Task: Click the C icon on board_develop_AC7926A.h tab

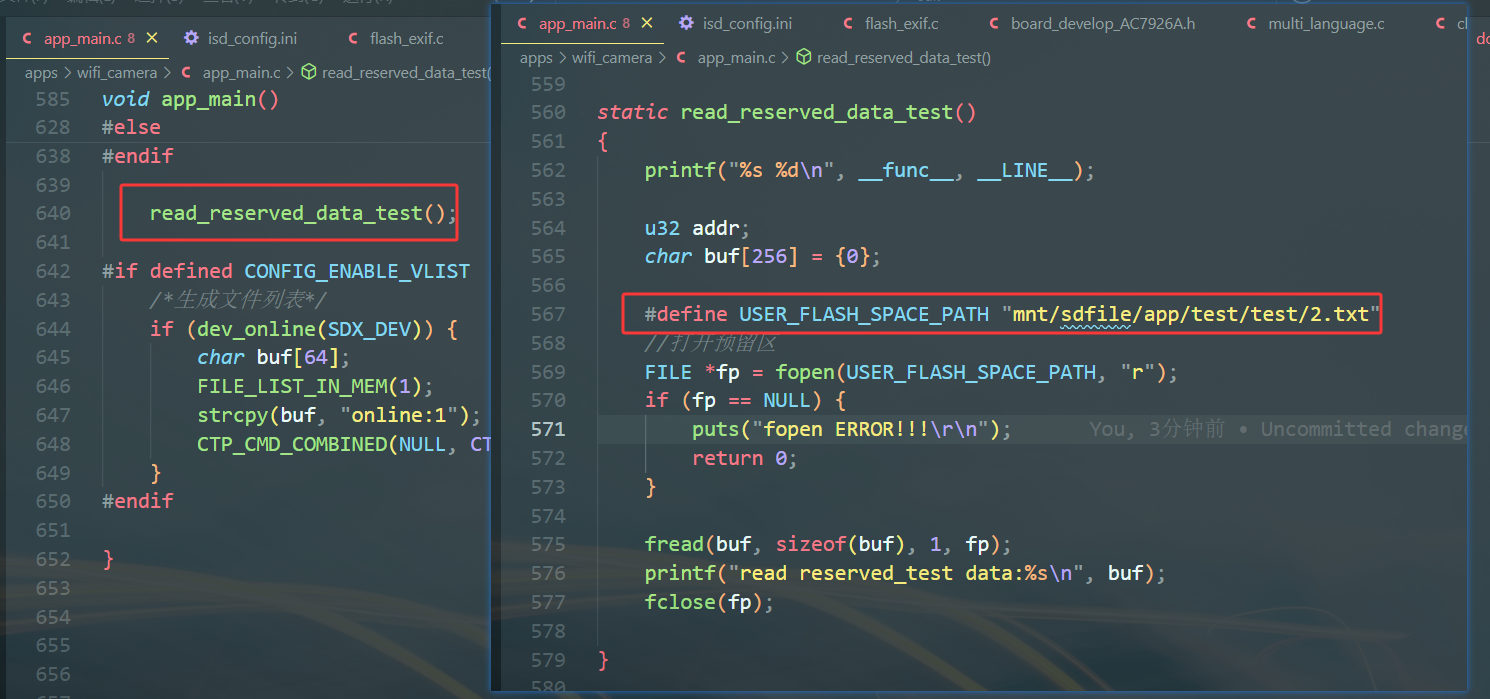Action: 993,23
